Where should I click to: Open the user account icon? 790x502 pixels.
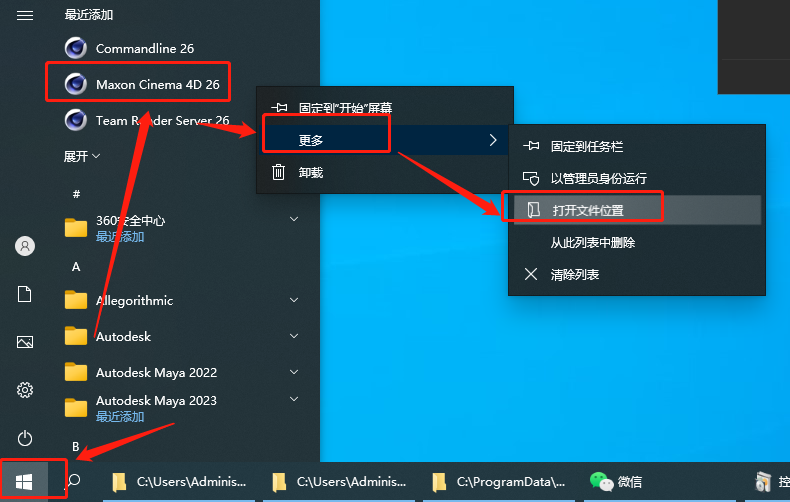(25, 246)
